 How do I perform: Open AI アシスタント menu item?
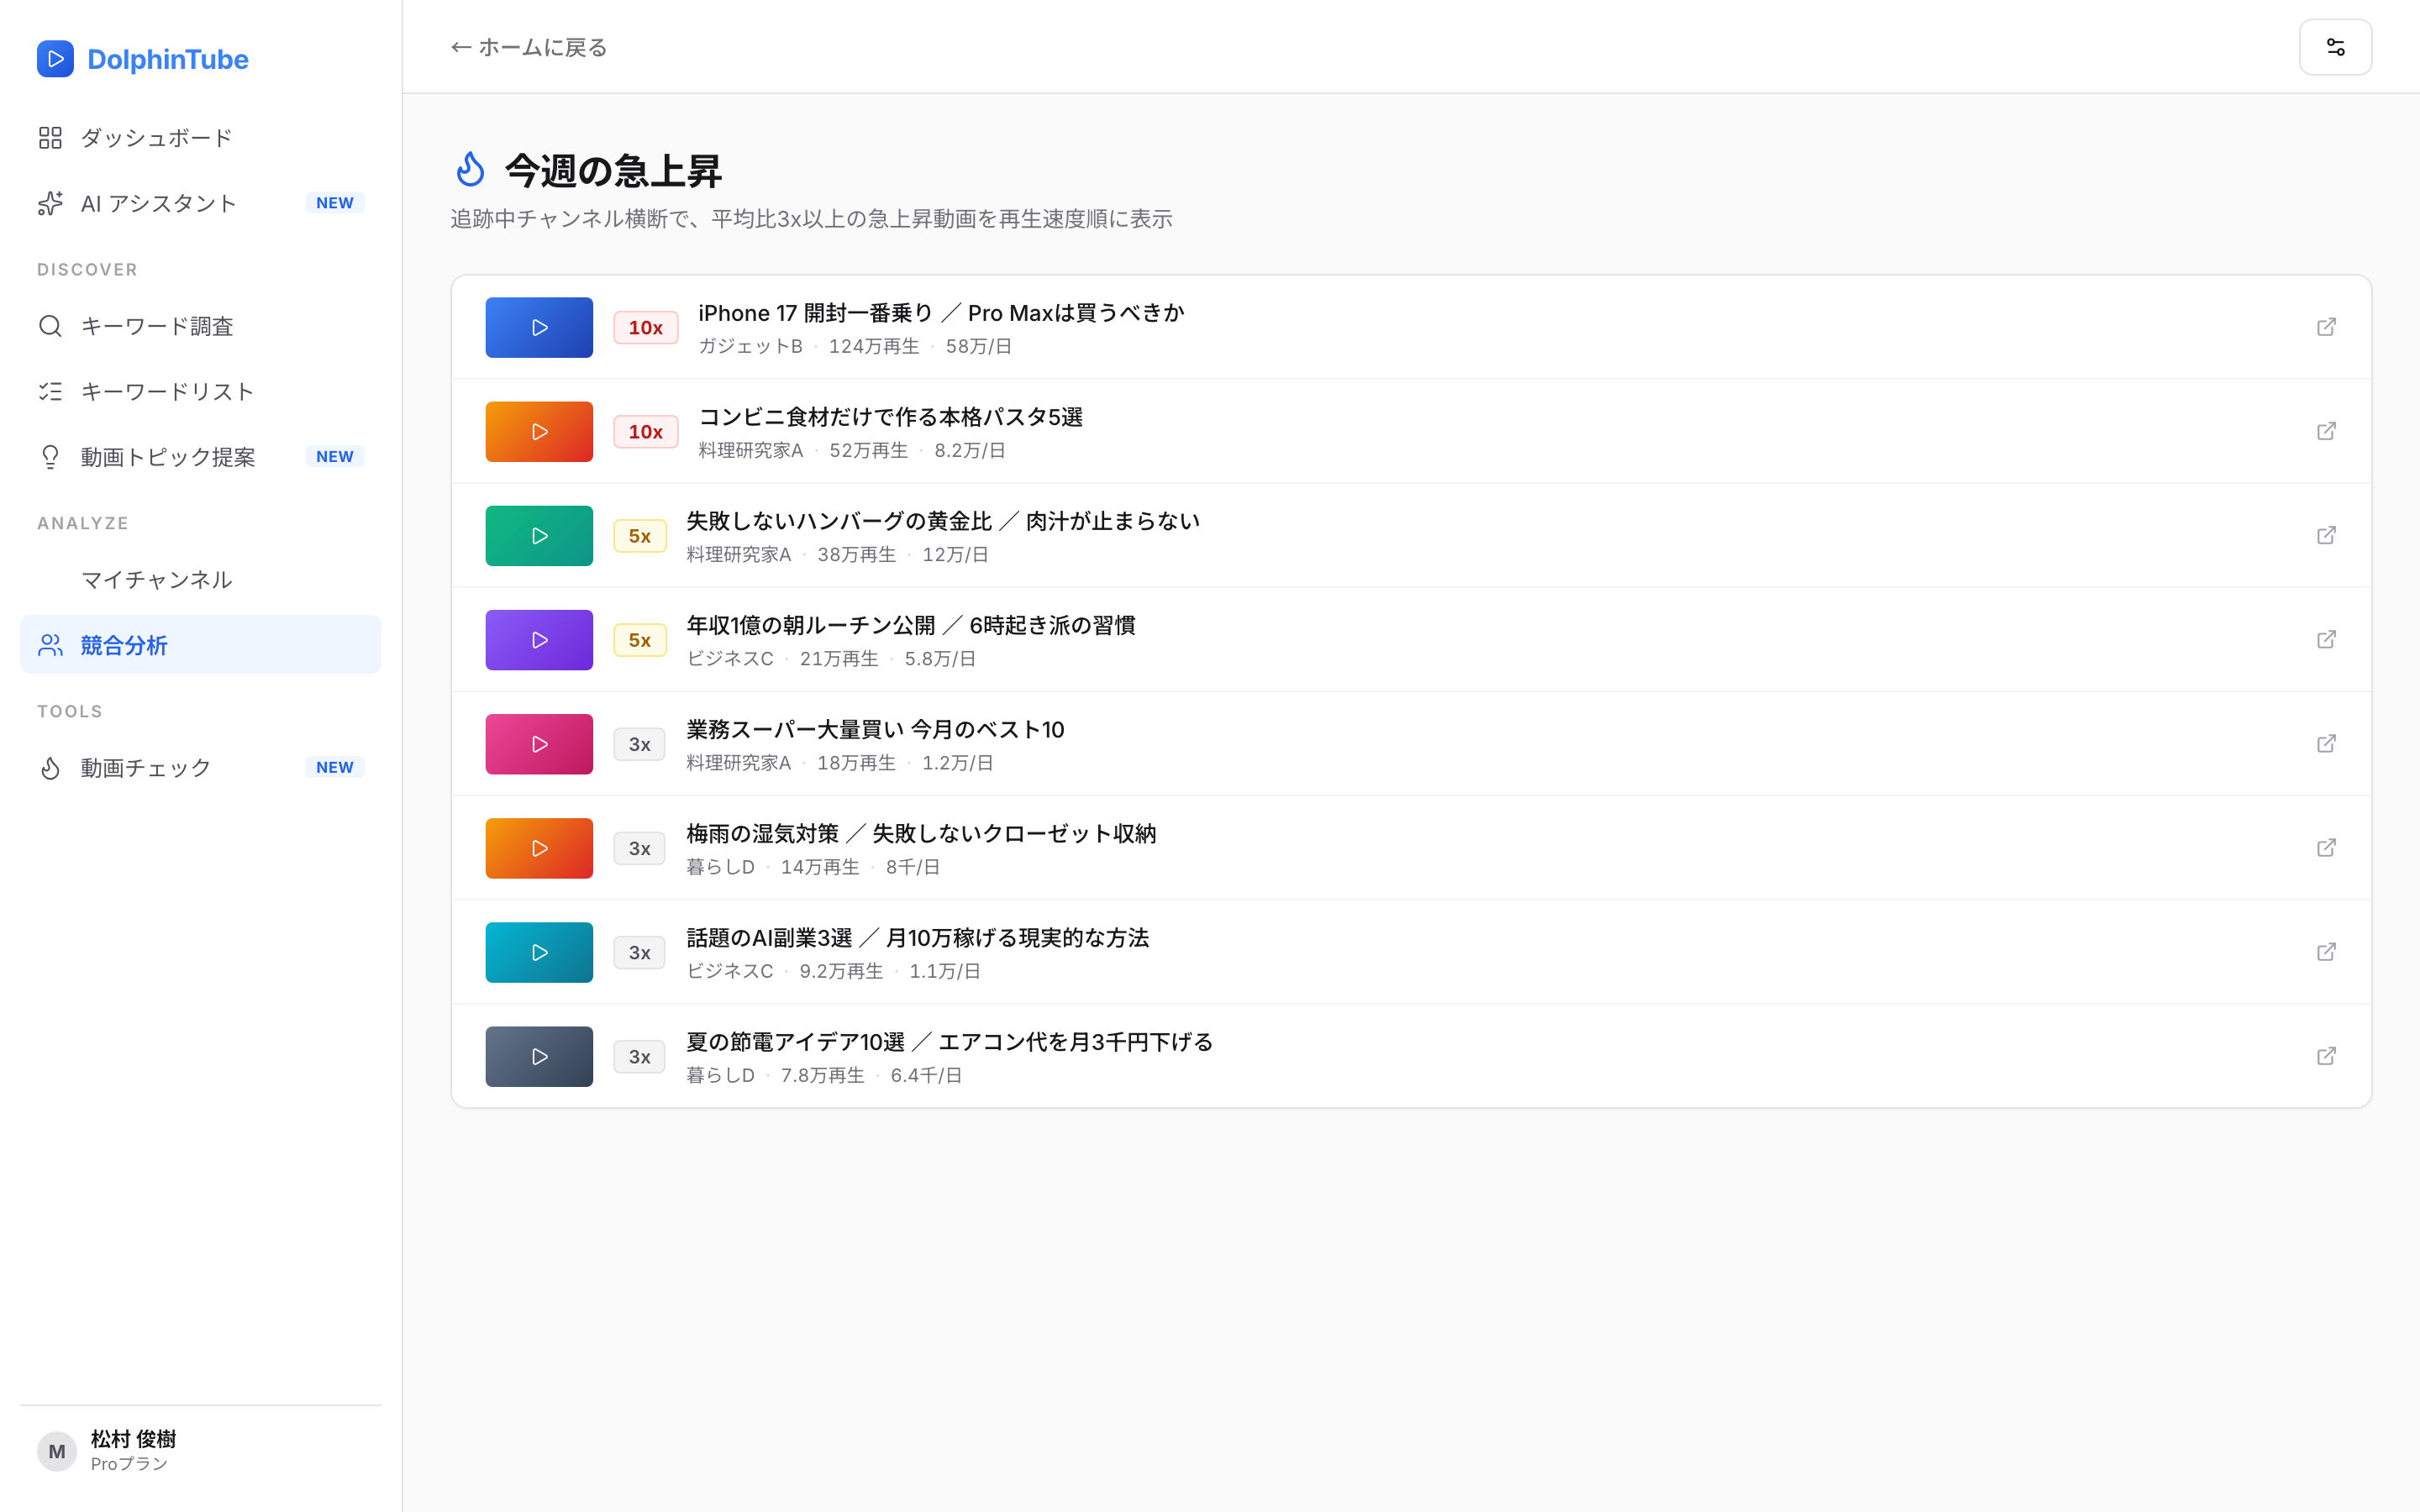200,203
